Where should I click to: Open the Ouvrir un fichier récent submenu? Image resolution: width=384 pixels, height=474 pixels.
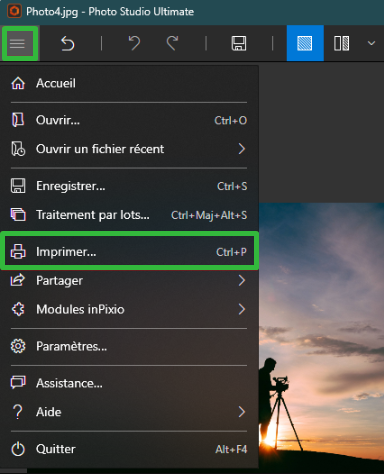click(x=129, y=149)
